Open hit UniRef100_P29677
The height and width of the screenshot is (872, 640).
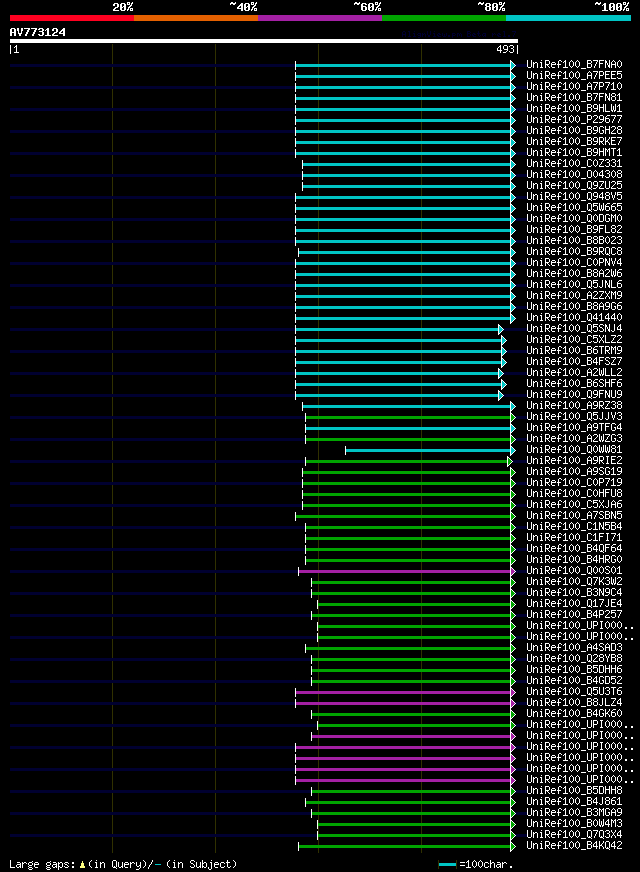(574, 120)
